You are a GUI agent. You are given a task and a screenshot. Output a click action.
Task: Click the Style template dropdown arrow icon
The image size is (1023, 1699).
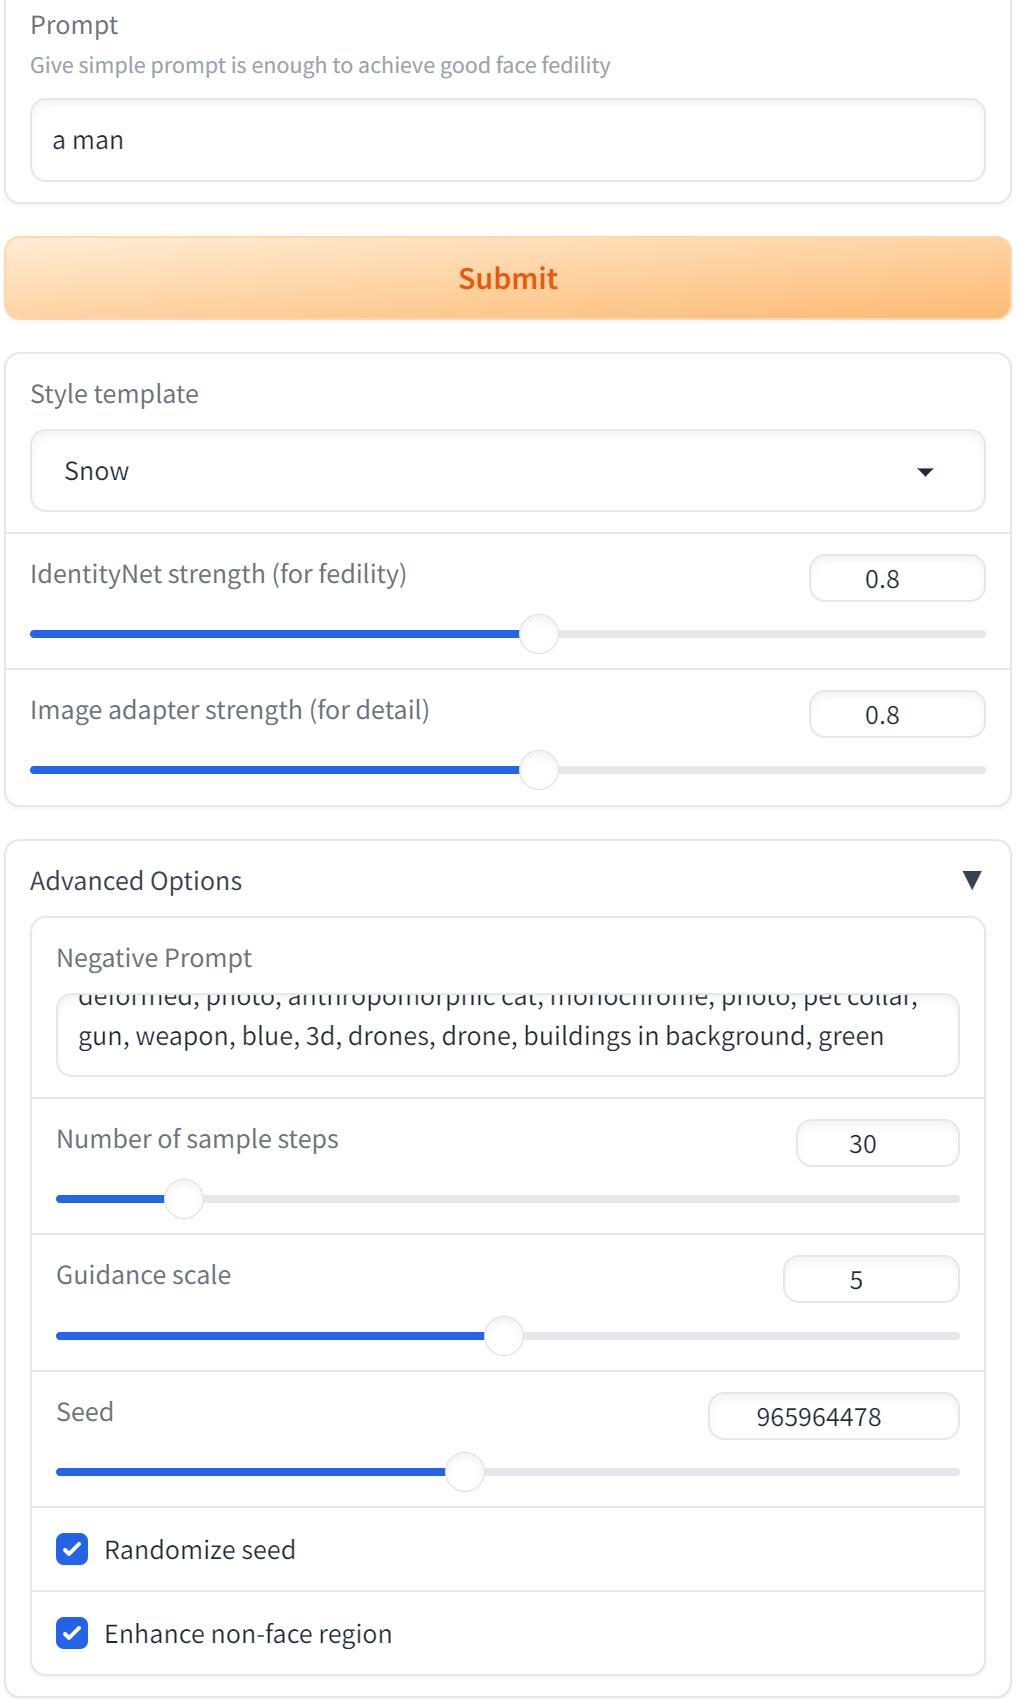coord(925,472)
